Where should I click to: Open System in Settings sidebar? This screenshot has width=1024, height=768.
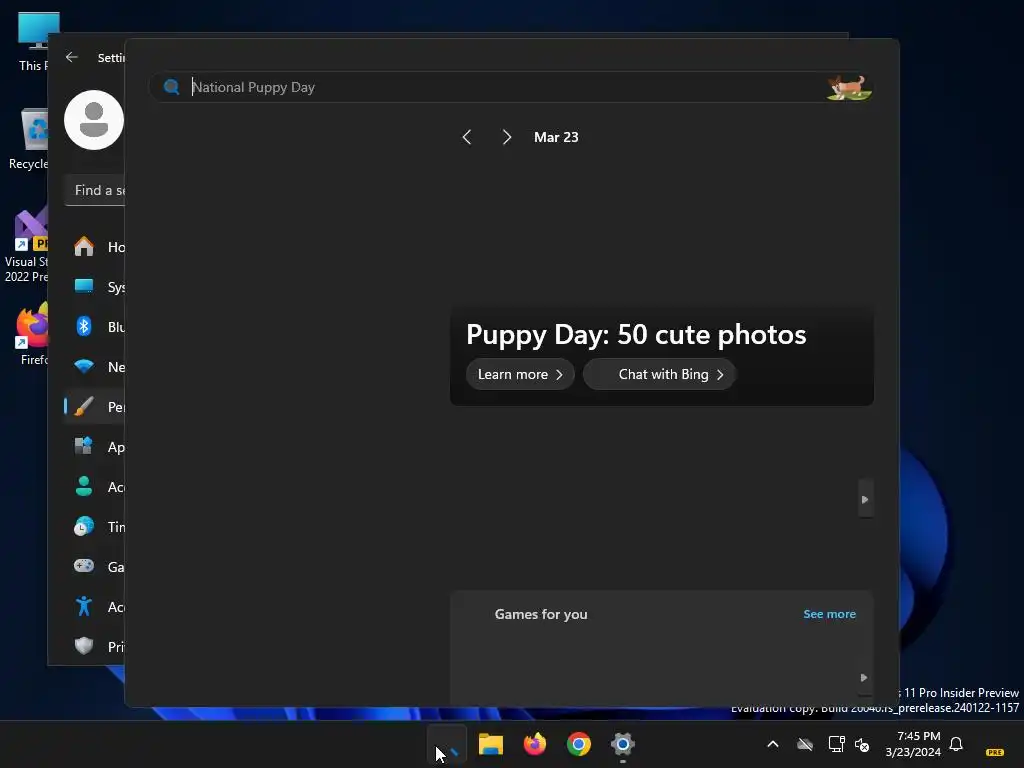pyautogui.click(x=95, y=287)
